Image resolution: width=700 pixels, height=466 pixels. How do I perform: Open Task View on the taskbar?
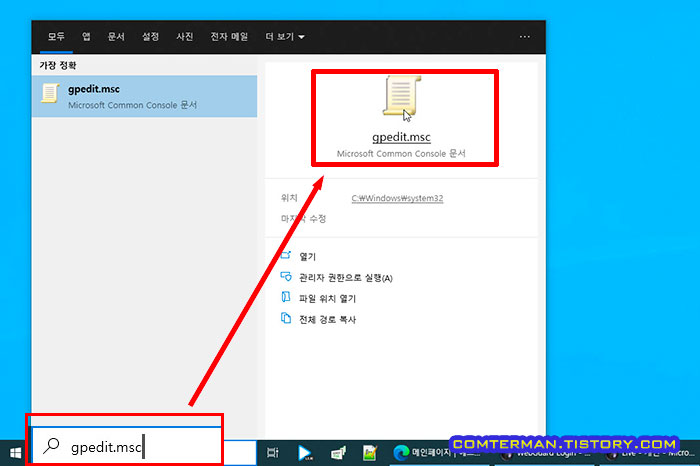click(x=272, y=453)
